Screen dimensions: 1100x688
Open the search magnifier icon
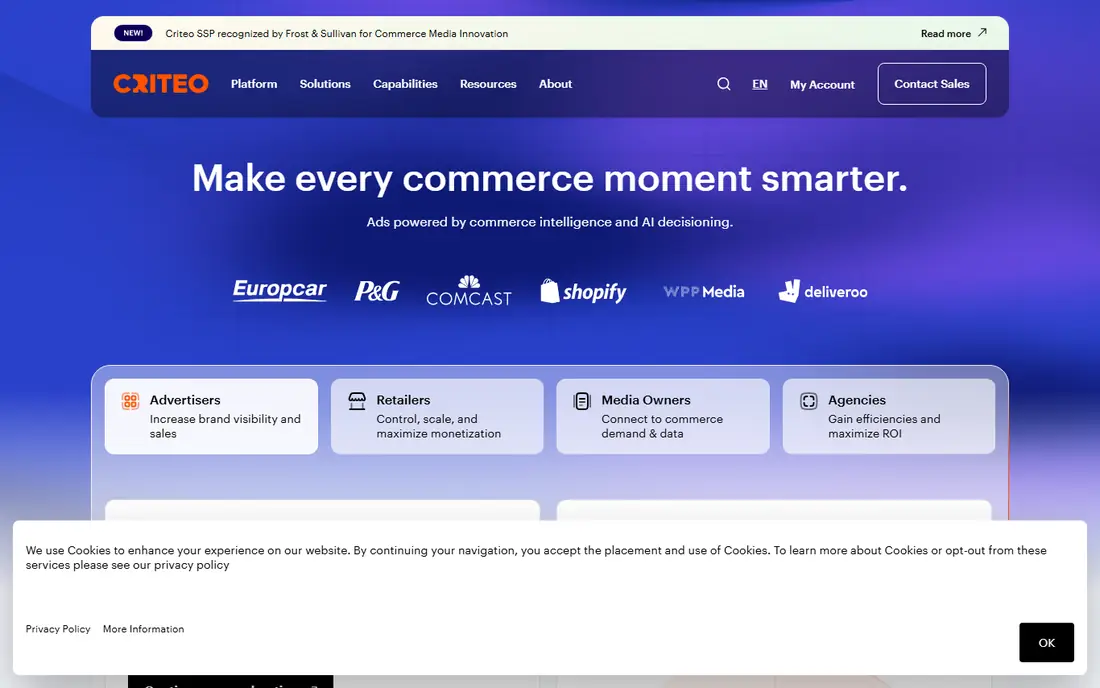pyautogui.click(x=723, y=84)
